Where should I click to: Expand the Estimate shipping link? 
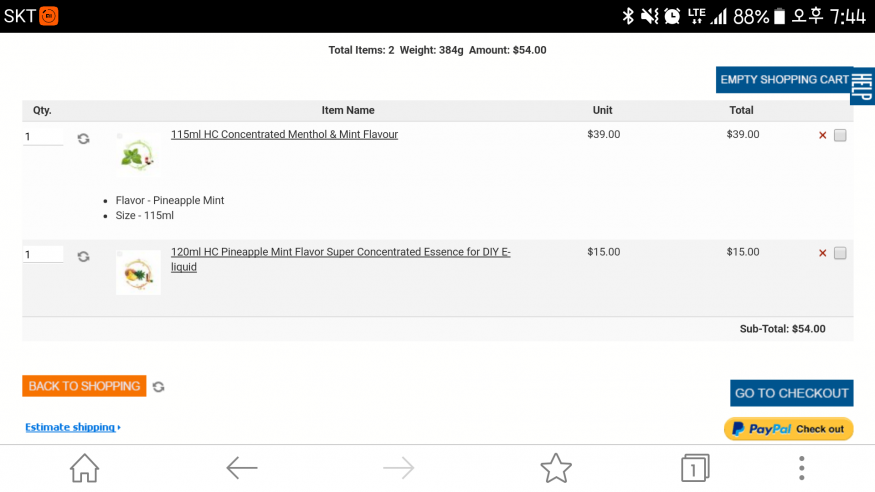[73, 427]
